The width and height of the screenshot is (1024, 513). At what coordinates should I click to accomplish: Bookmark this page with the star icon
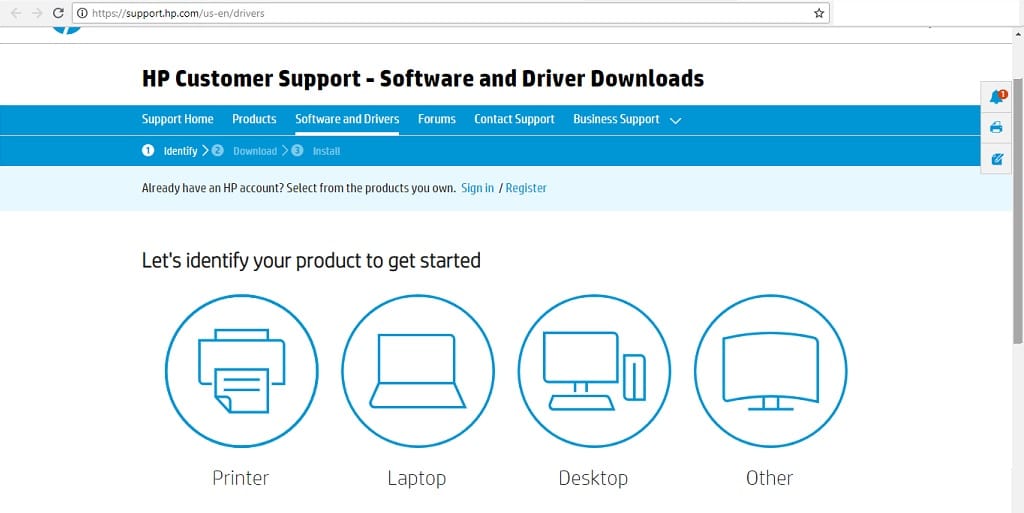pyautogui.click(x=819, y=13)
